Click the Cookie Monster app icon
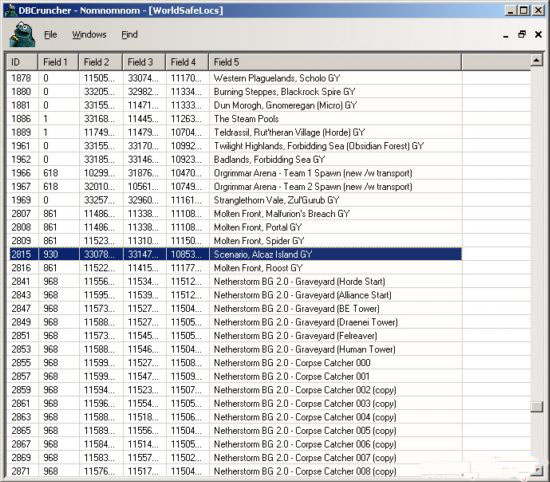 coord(22,34)
